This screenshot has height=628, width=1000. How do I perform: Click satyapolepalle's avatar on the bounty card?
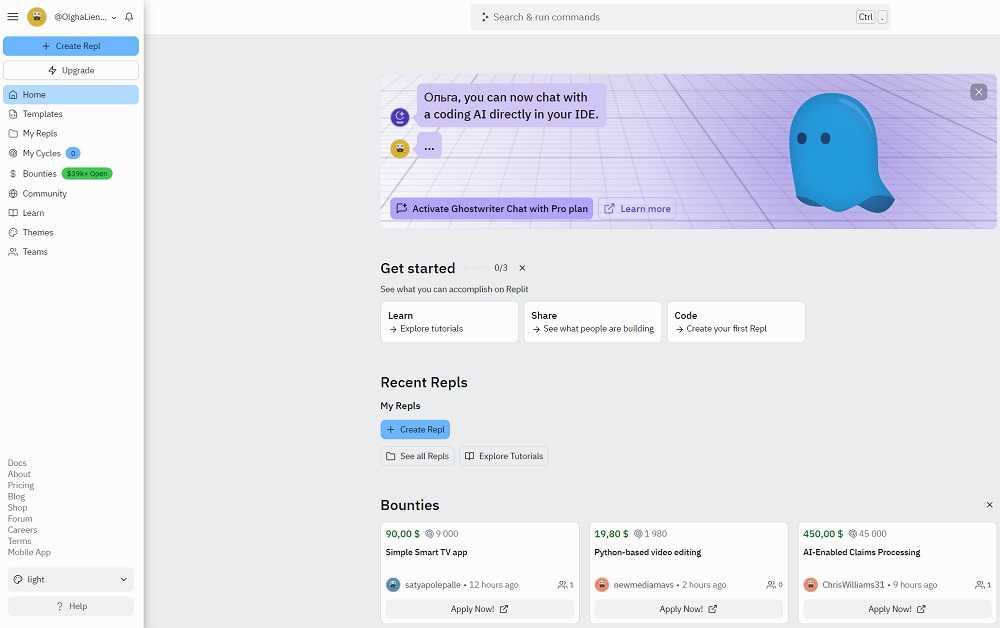point(393,585)
